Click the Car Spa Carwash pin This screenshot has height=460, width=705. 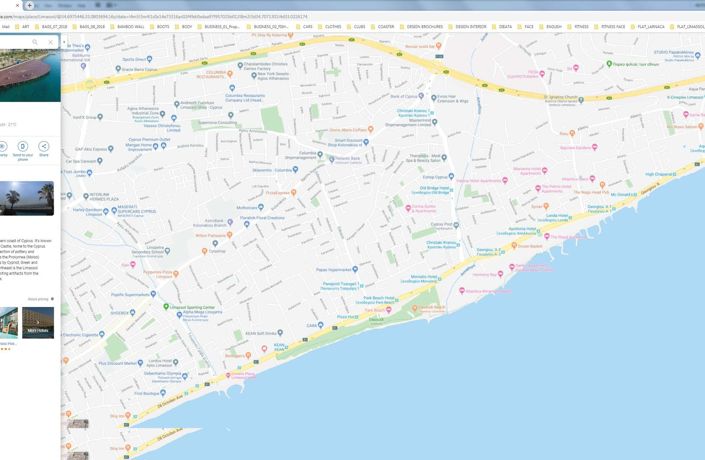(x=100, y=161)
